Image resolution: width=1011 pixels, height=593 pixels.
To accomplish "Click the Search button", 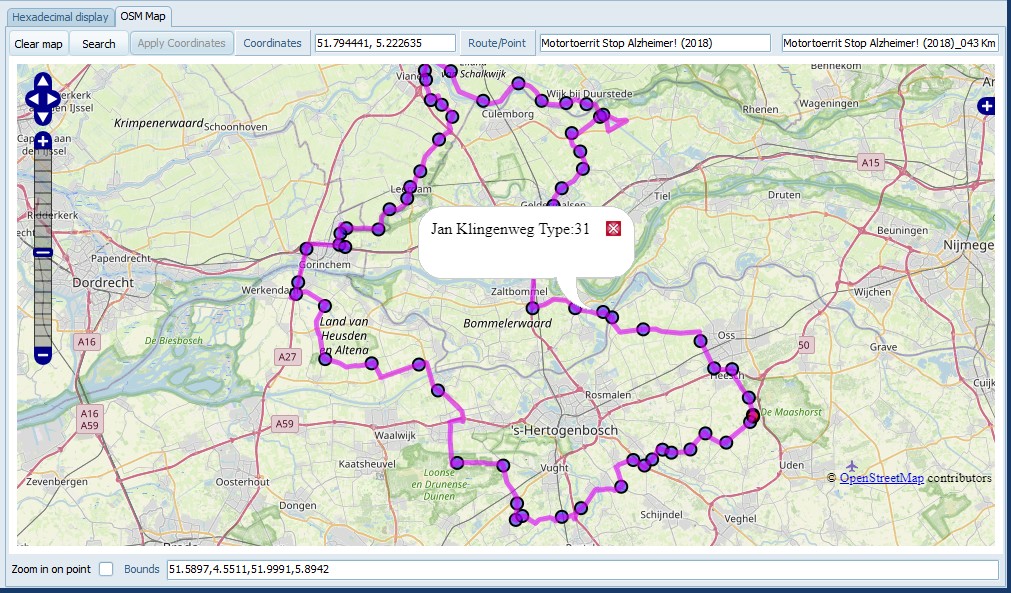I will point(99,43).
